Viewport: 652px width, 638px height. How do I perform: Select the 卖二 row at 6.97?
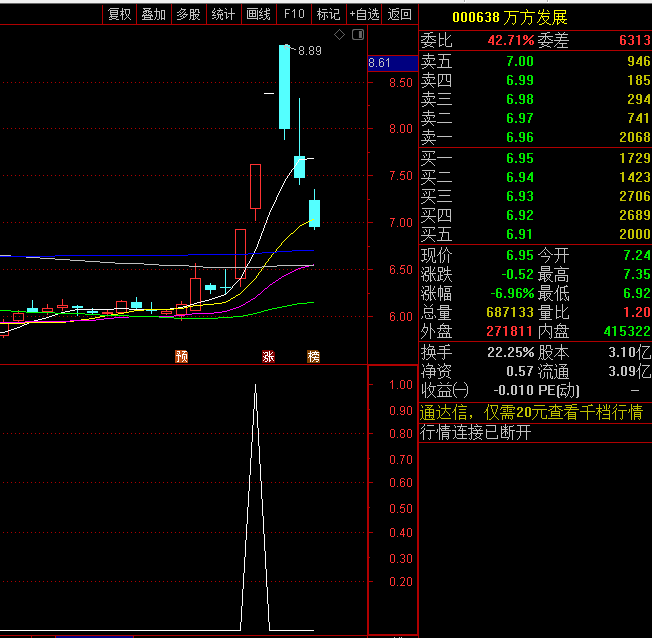535,119
